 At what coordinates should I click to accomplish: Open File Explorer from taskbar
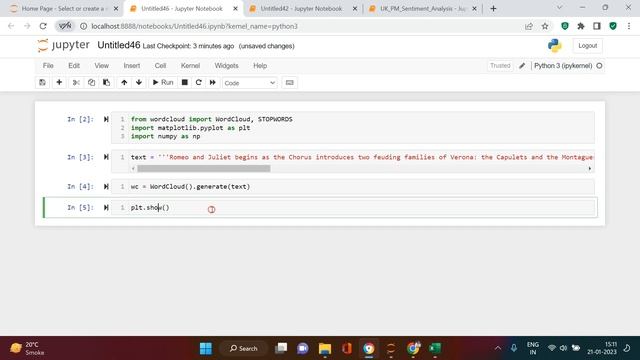pyautogui.click(x=325, y=348)
